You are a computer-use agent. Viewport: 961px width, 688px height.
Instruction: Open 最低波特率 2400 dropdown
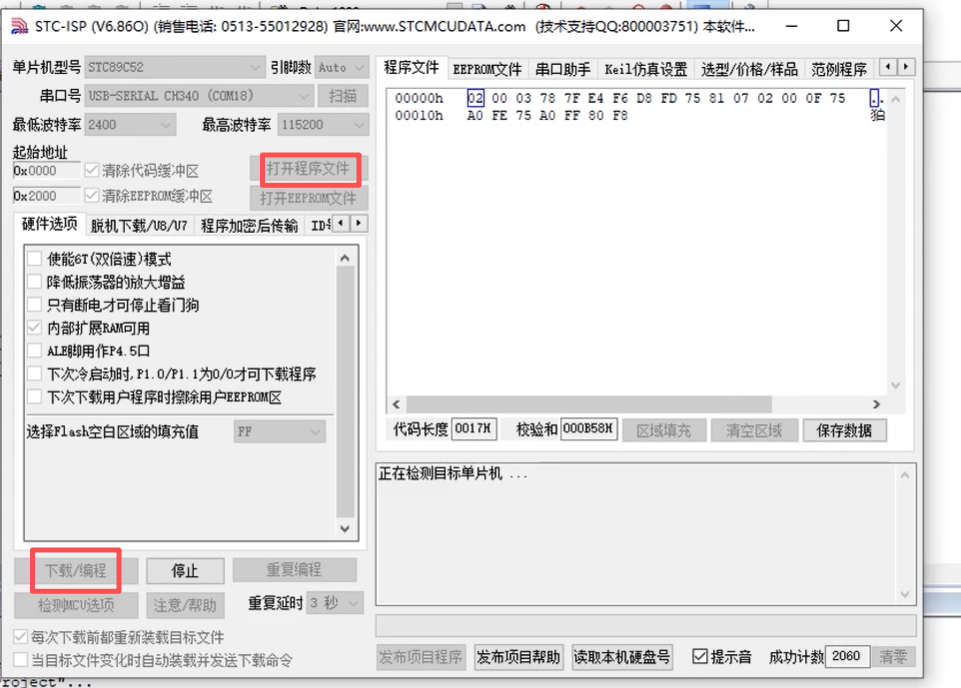pyautogui.click(x=131, y=125)
